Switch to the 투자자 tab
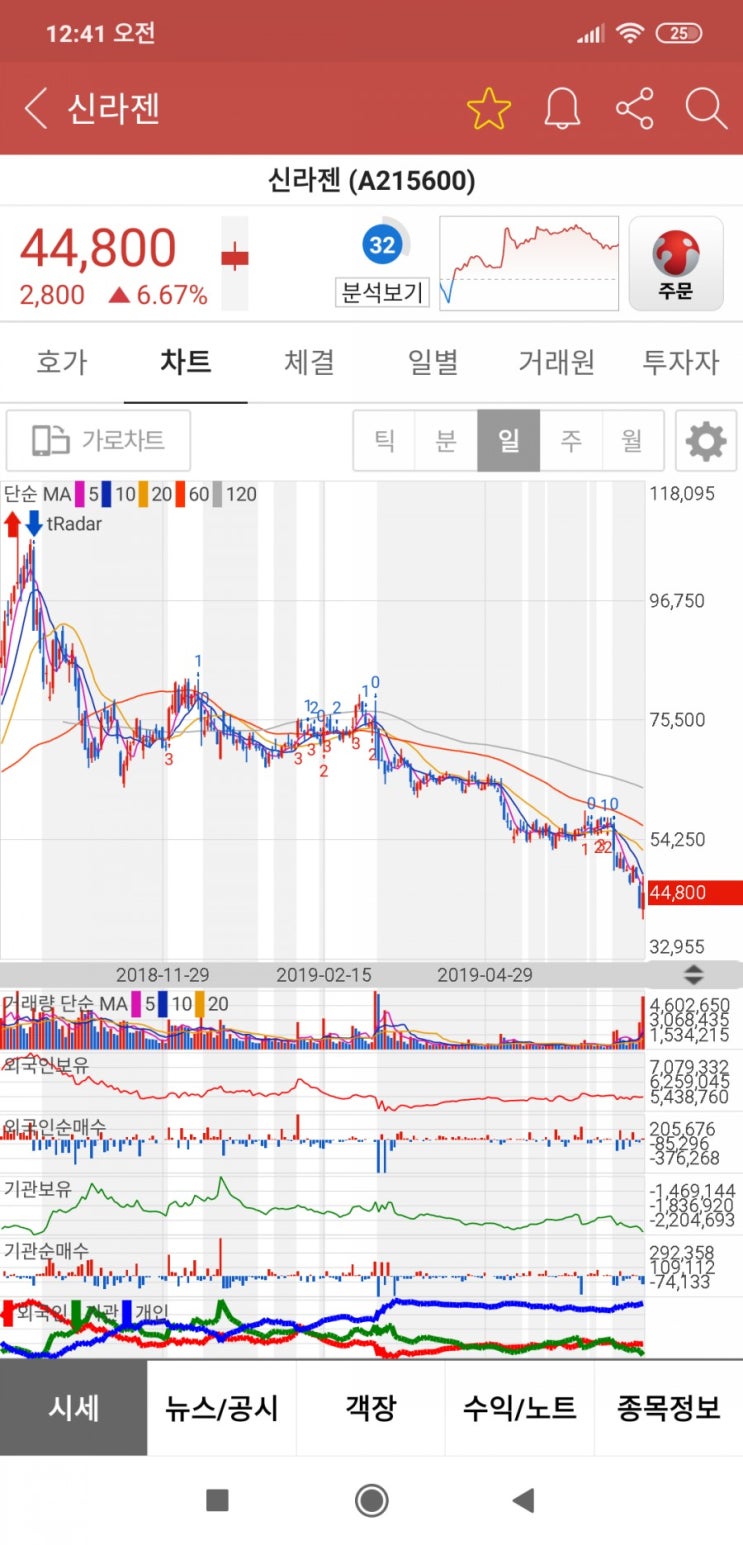Screen dimensions: 743x1545 tap(680, 362)
